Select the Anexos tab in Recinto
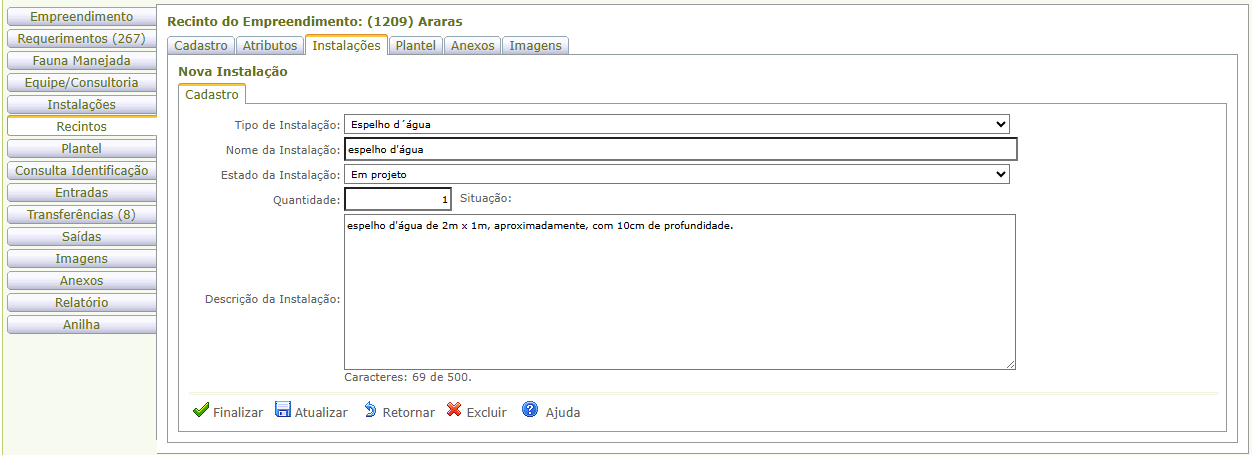The width and height of the screenshot is (1252, 455). [x=472, y=45]
